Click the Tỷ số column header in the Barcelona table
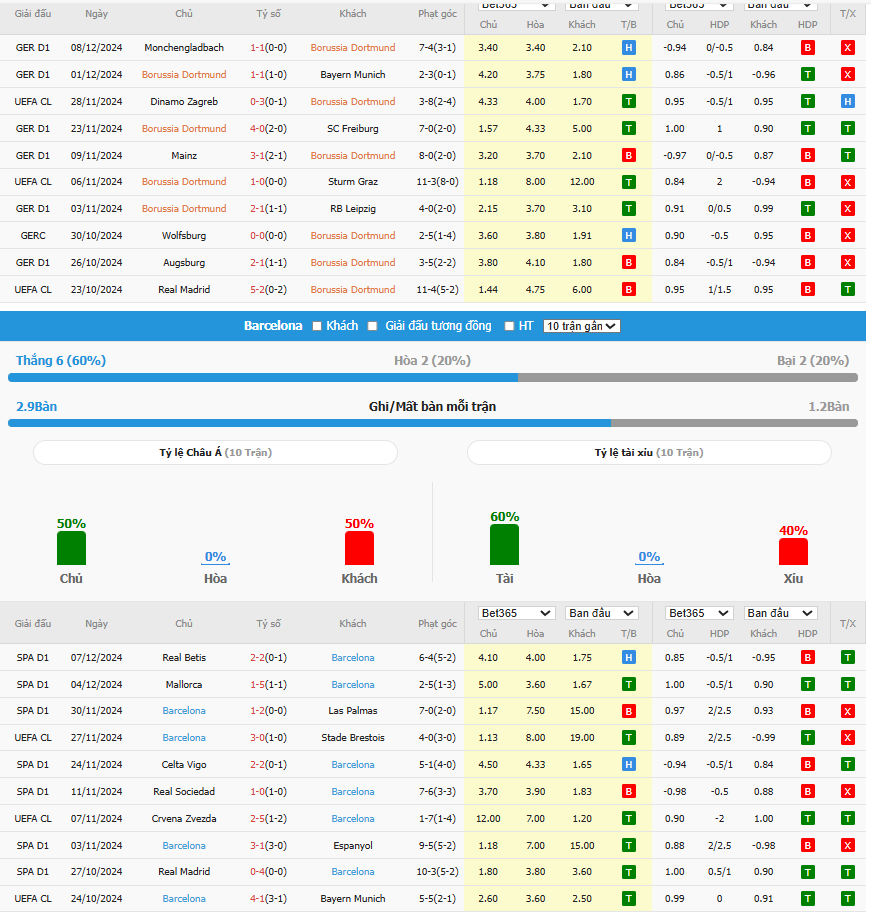The height and width of the screenshot is (915, 871). tap(268, 624)
